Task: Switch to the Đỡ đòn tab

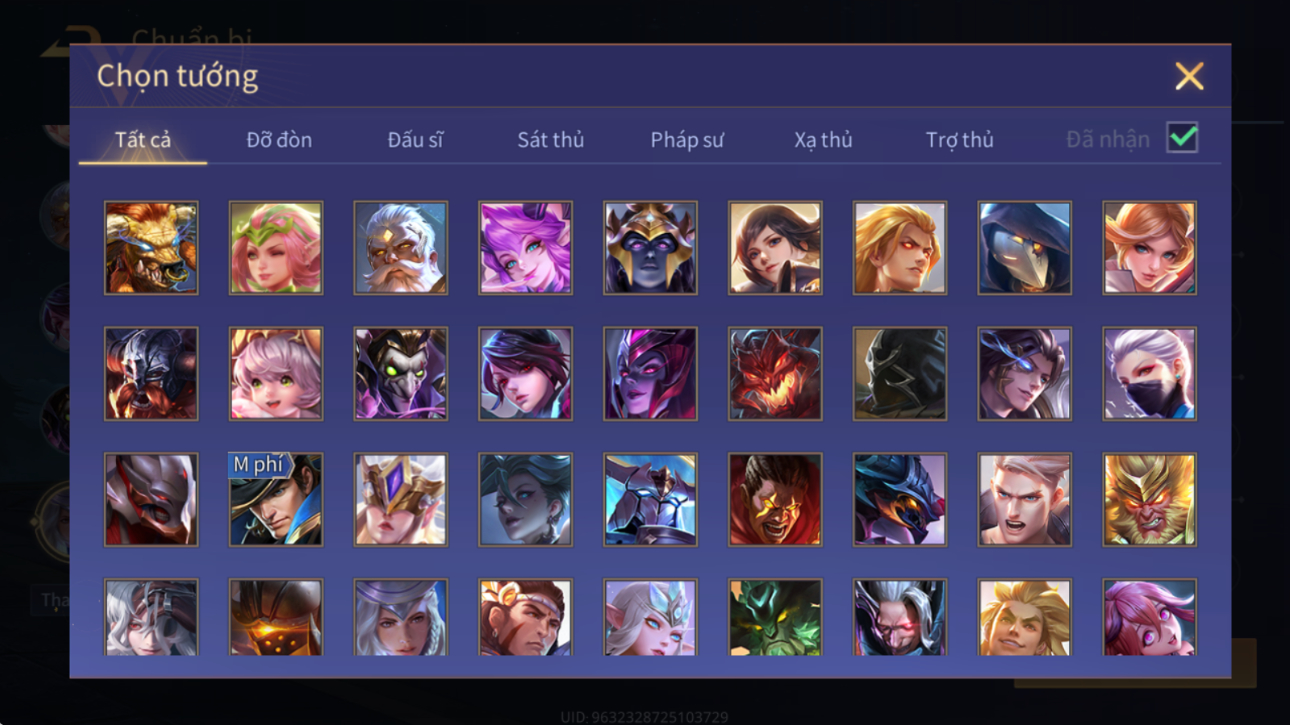Action: coord(279,140)
